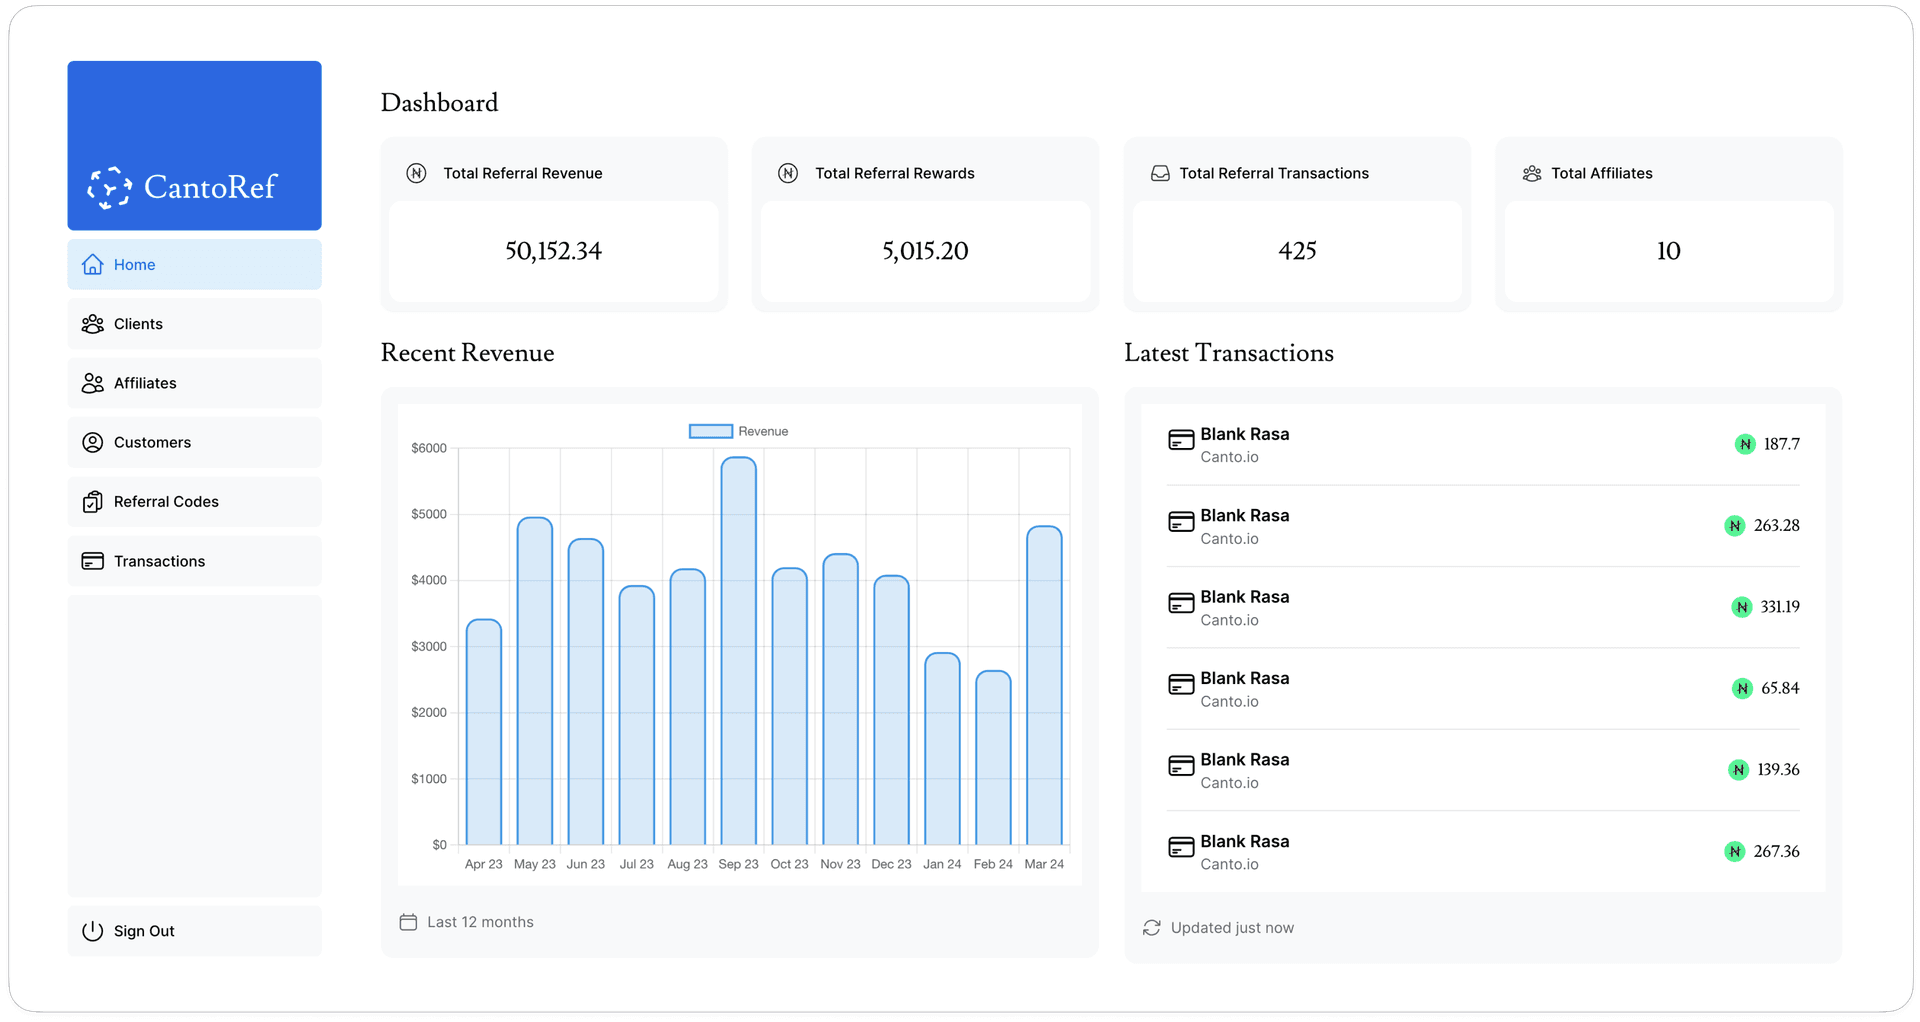This screenshot has height=1022, width=1920.
Task: Toggle the Revenue legend swatch on chart
Action: [x=711, y=431]
